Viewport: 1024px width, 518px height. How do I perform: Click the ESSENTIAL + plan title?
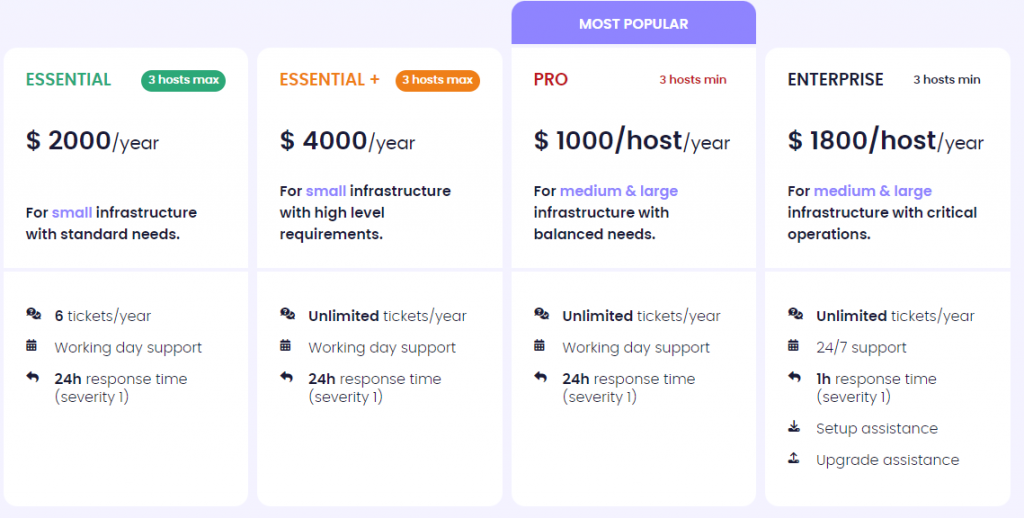click(329, 80)
